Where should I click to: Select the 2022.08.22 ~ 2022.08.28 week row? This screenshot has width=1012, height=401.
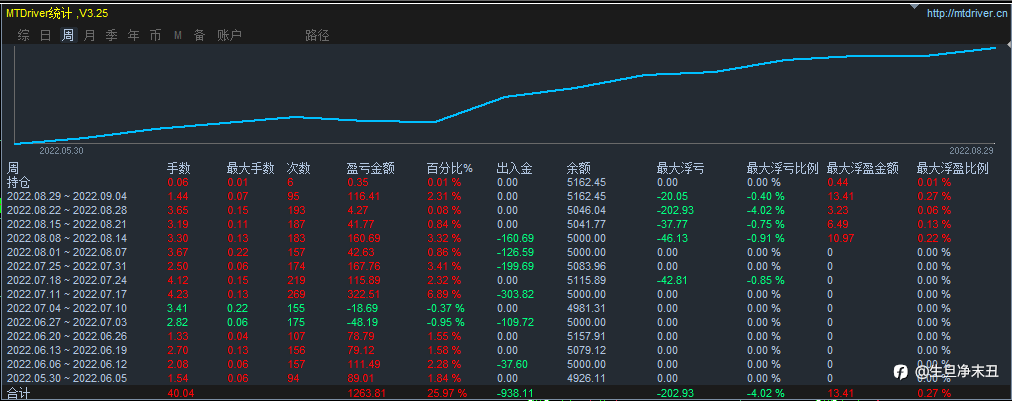click(x=506, y=210)
